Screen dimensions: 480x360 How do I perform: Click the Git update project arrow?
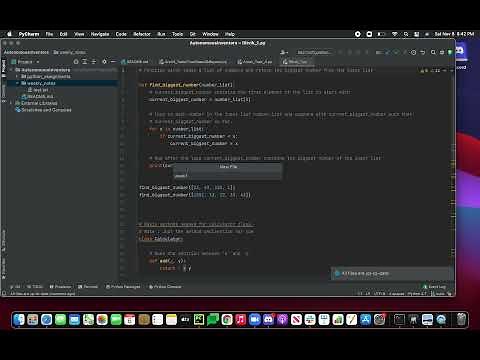tap(387, 52)
